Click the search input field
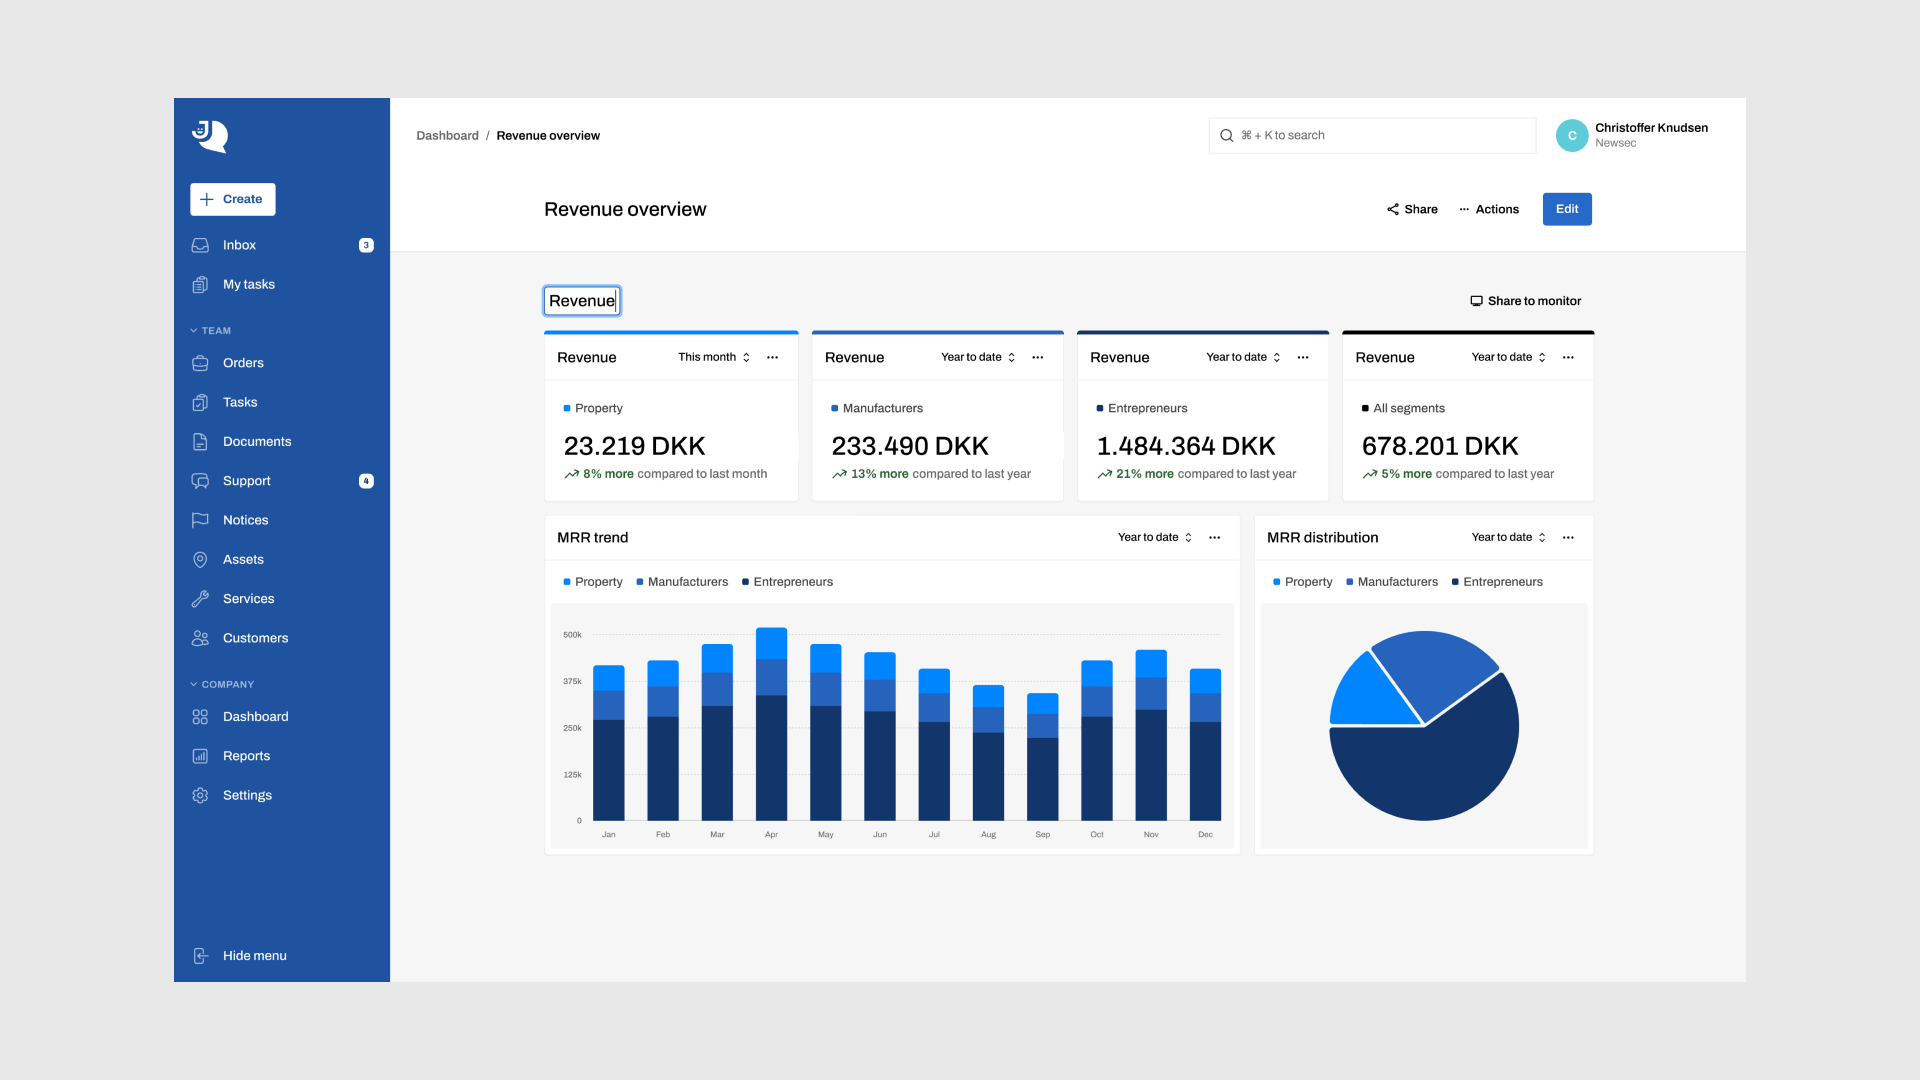The height and width of the screenshot is (1080, 1920). point(1372,136)
